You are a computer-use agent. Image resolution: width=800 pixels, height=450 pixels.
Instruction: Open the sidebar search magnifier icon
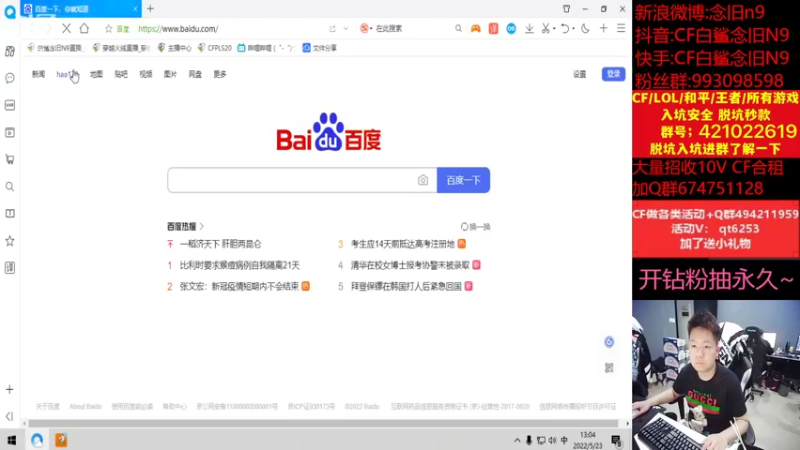[x=10, y=187]
